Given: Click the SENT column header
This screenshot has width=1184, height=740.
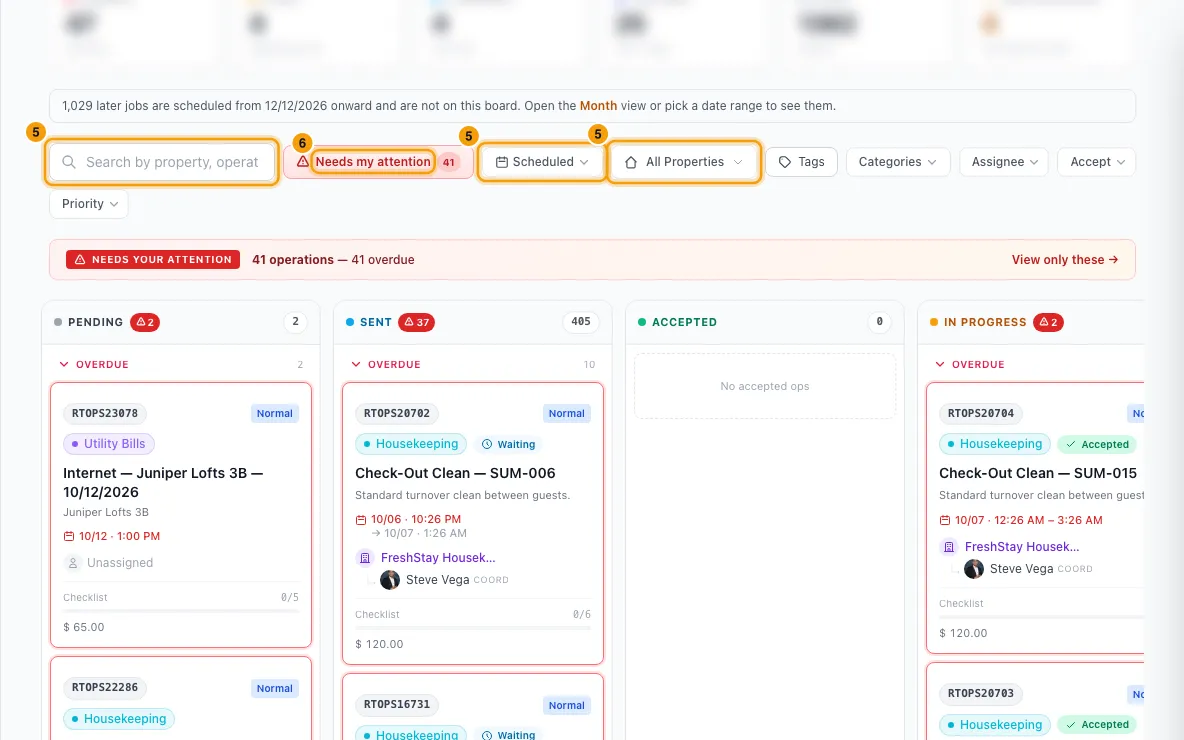Looking at the screenshot, I should (x=375, y=322).
